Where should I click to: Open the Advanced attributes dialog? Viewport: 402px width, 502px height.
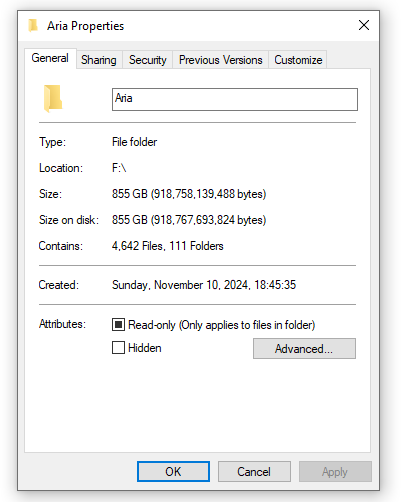304,349
